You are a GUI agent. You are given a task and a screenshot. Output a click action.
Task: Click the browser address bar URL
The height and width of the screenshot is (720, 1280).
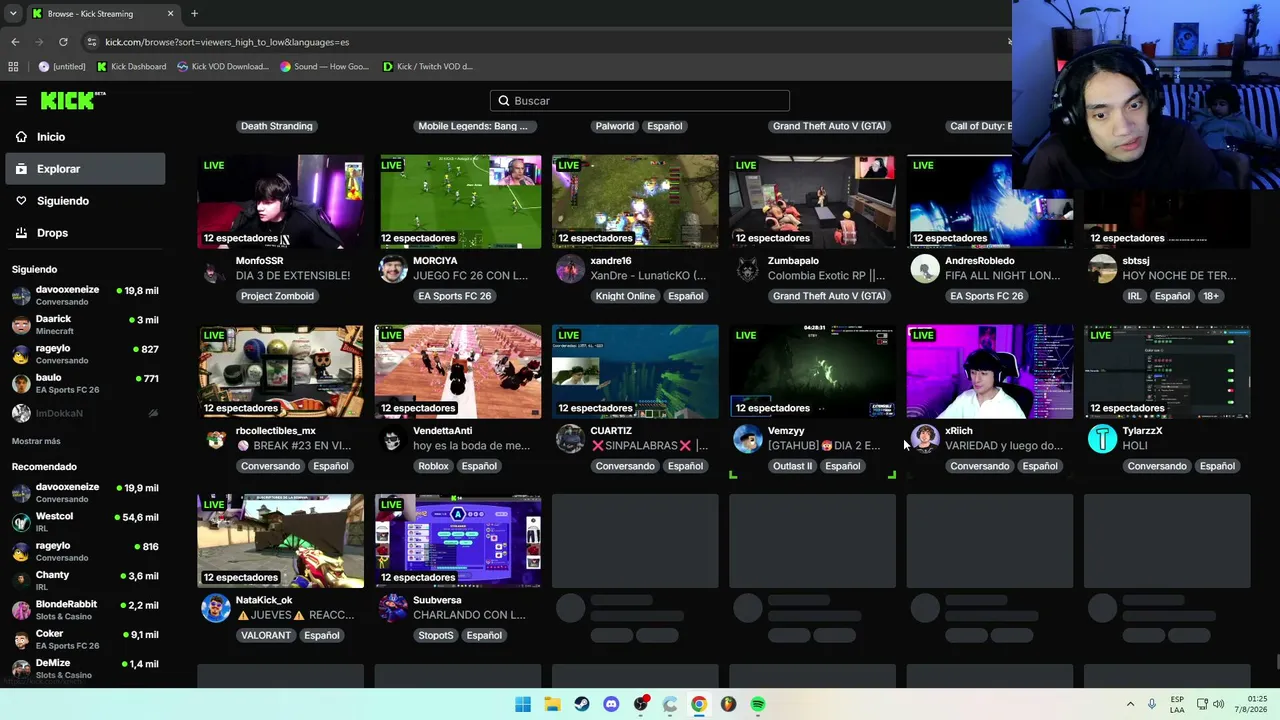point(227,42)
